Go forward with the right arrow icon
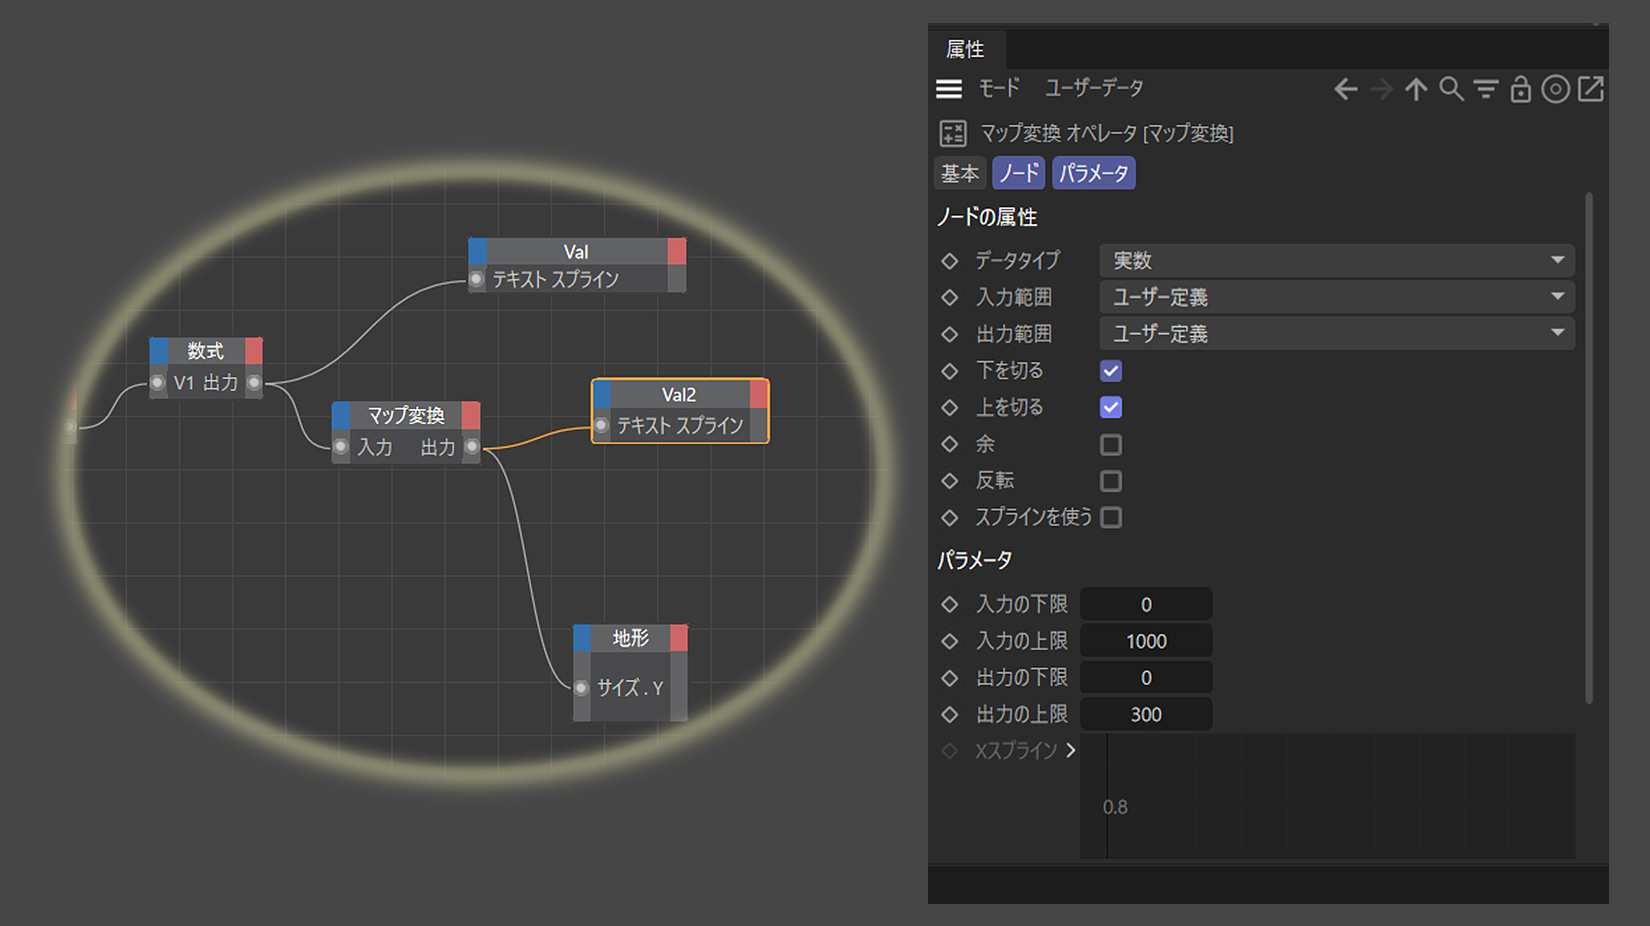This screenshot has width=1650, height=926. click(1381, 90)
